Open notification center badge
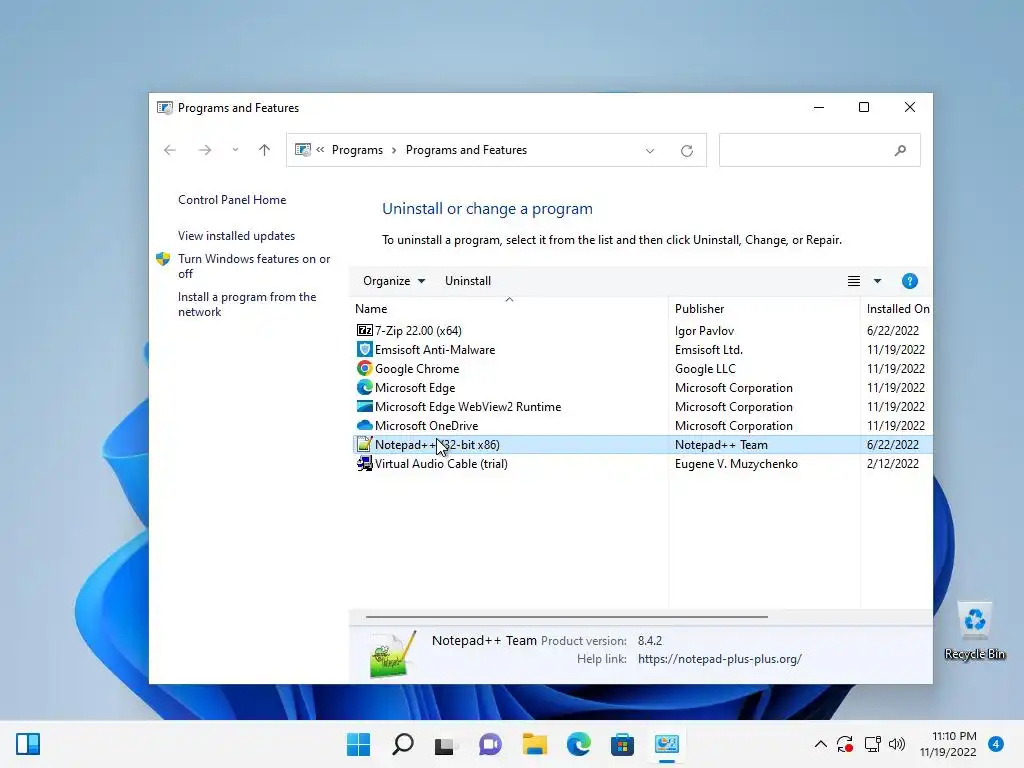Screen dimensions: 1024x768 coord(995,744)
